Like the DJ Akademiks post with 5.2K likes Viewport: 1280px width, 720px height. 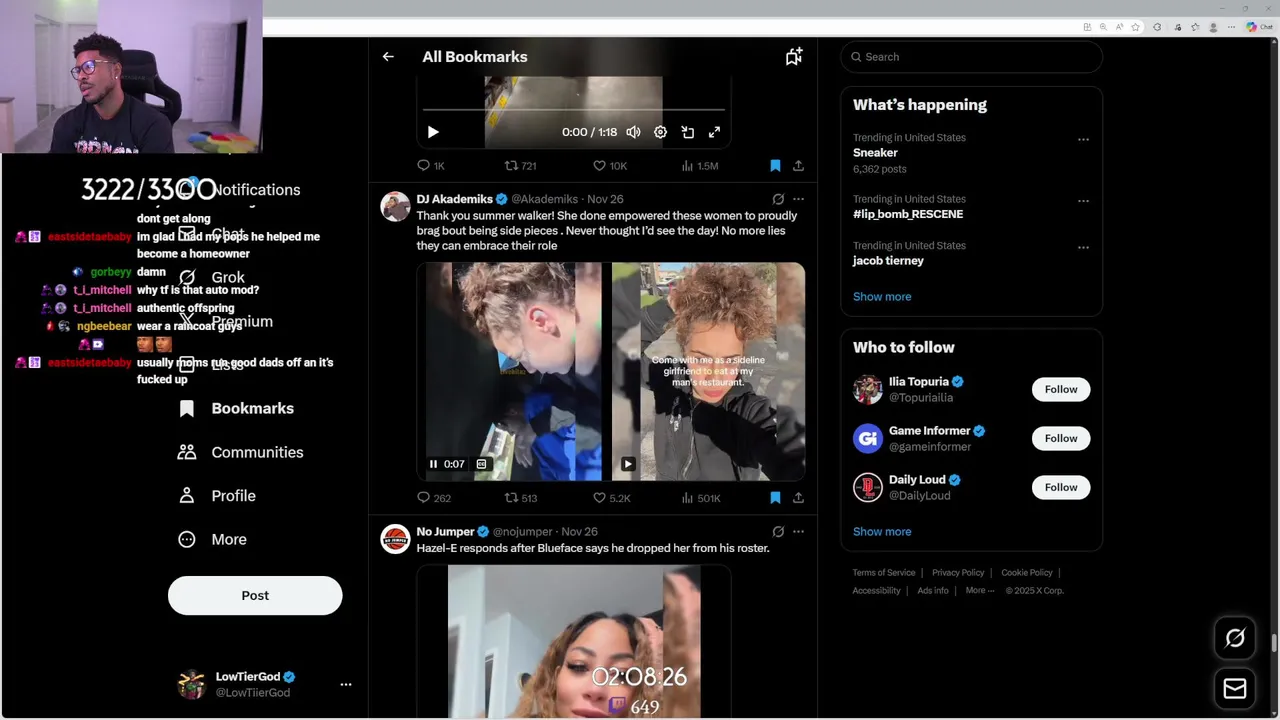[611, 498]
